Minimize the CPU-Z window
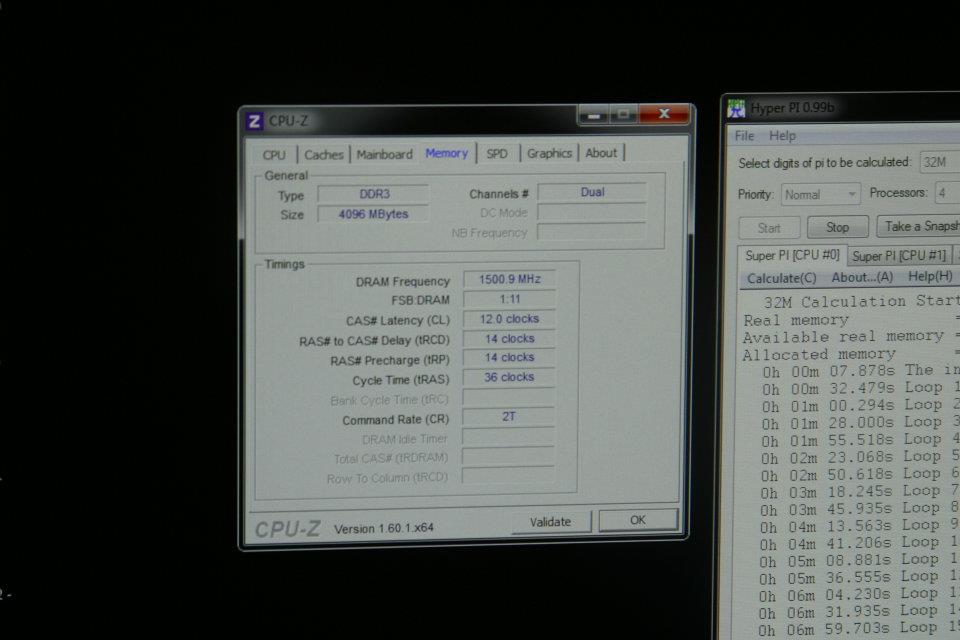This screenshot has height=640, width=960. (x=594, y=116)
